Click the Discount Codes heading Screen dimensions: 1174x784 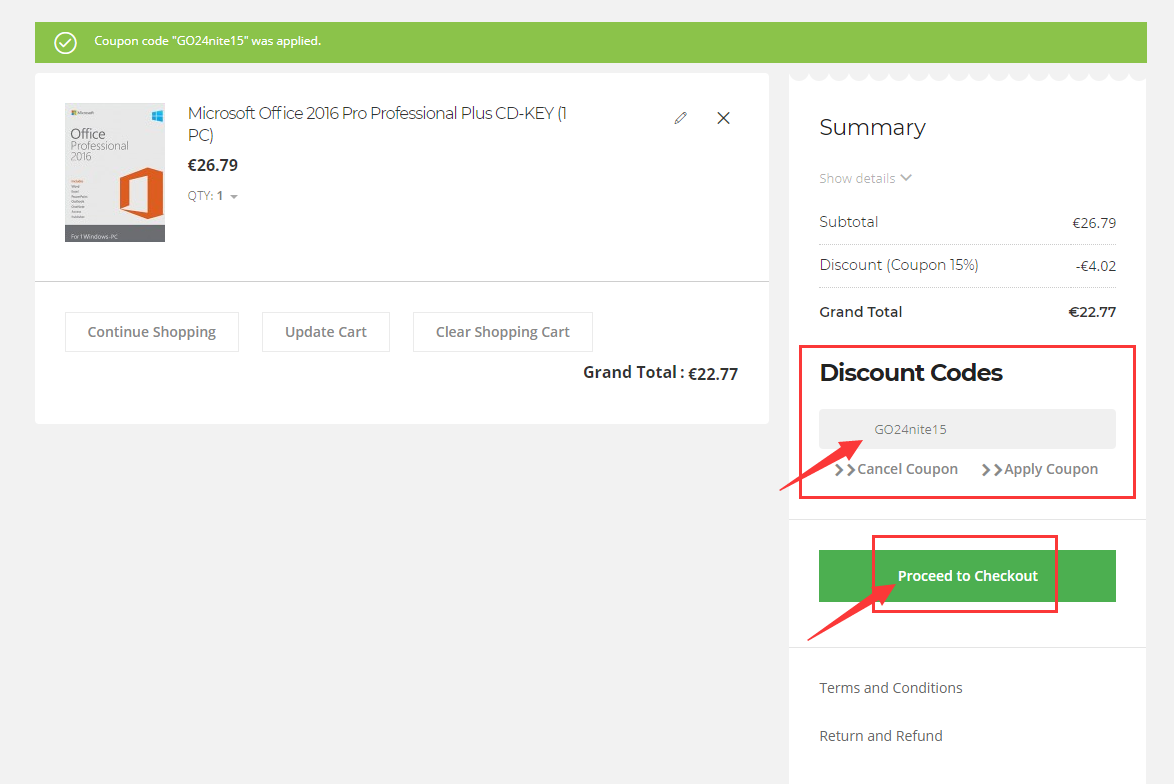click(911, 373)
